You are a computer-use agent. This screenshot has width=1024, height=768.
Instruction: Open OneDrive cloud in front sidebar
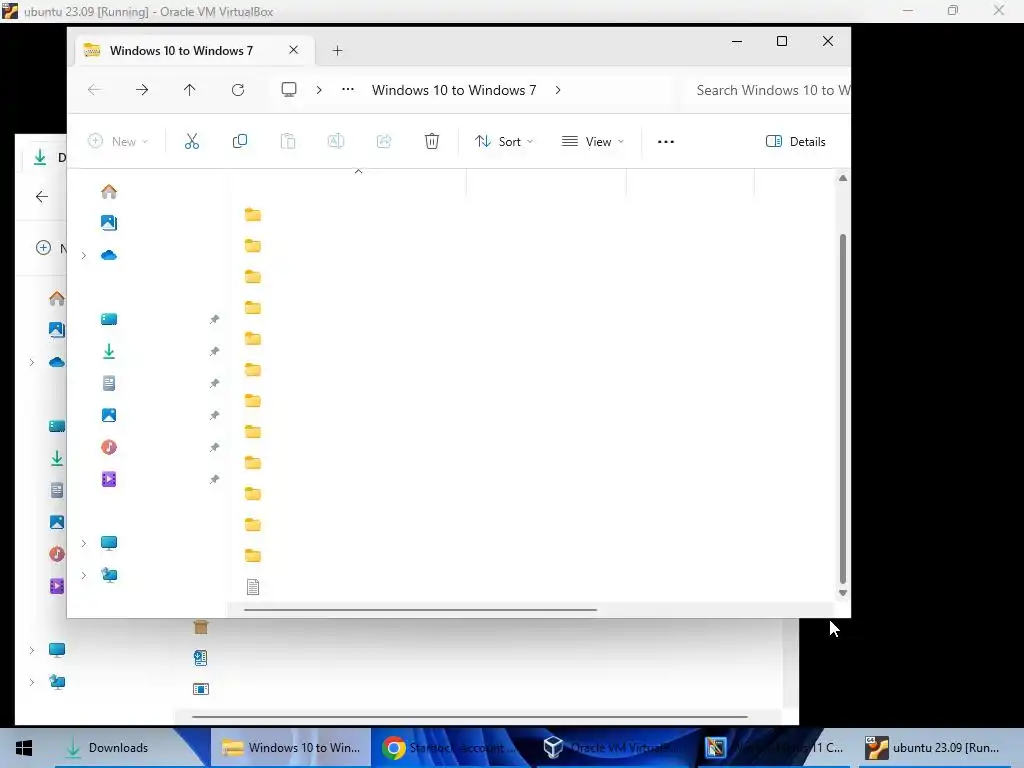(109, 255)
